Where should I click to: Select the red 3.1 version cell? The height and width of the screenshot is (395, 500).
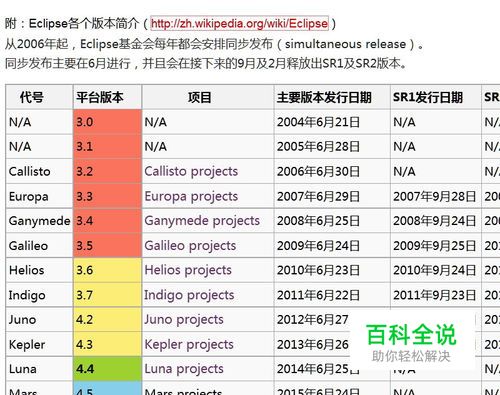coord(107,146)
